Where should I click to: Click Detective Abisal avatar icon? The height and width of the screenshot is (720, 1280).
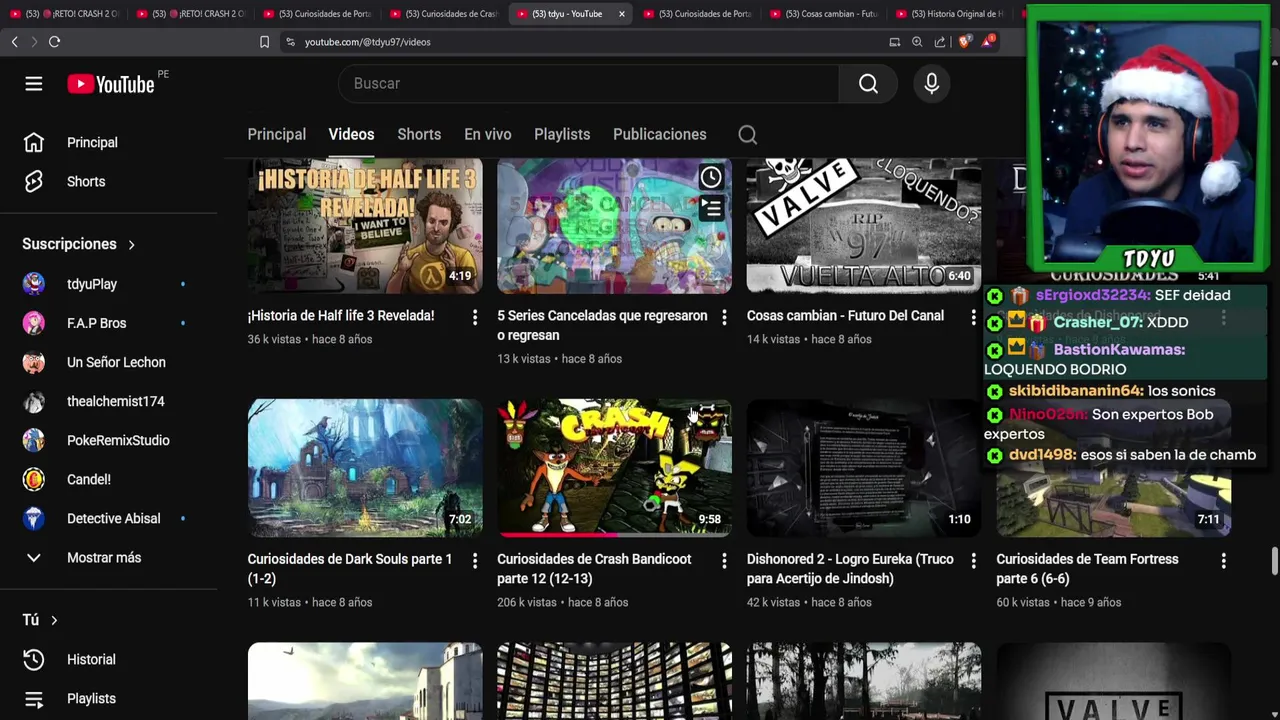point(34,518)
